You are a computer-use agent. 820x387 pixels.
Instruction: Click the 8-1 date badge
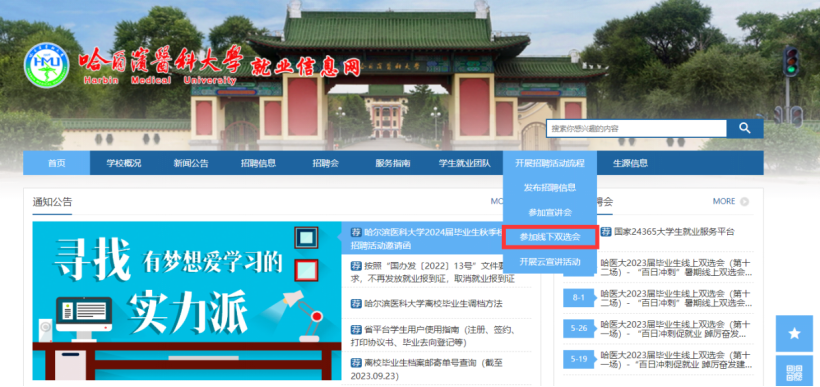[x=578, y=298]
